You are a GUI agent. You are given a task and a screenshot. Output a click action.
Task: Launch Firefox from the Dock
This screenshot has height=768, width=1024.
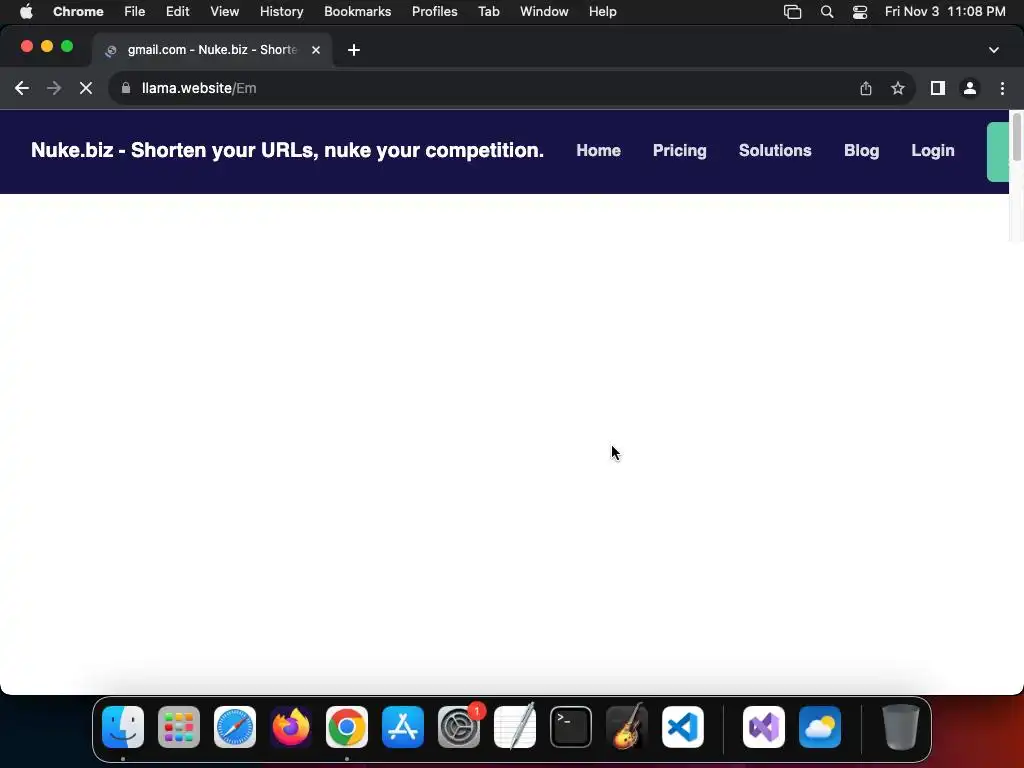point(291,727)
